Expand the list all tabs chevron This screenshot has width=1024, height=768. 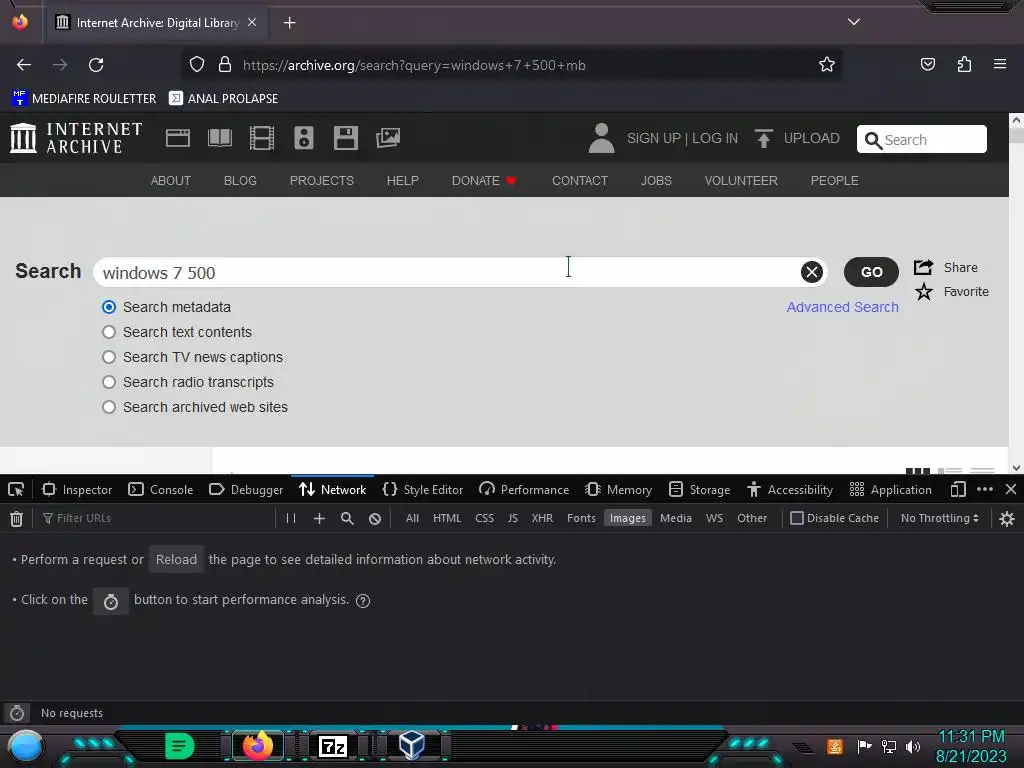854,22
